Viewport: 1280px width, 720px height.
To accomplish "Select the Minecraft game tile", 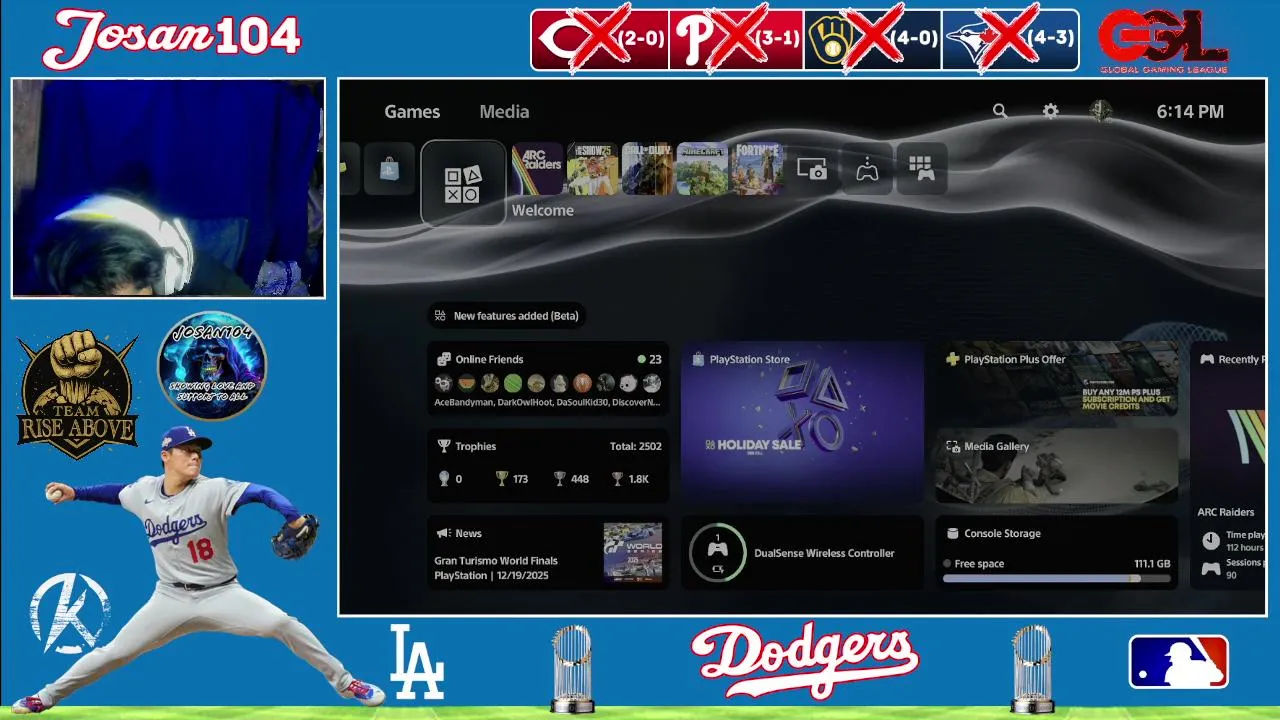I will point(702,169).
